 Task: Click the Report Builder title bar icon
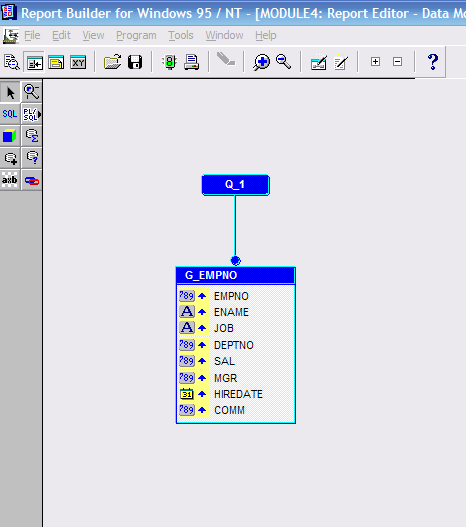[9, 13]
